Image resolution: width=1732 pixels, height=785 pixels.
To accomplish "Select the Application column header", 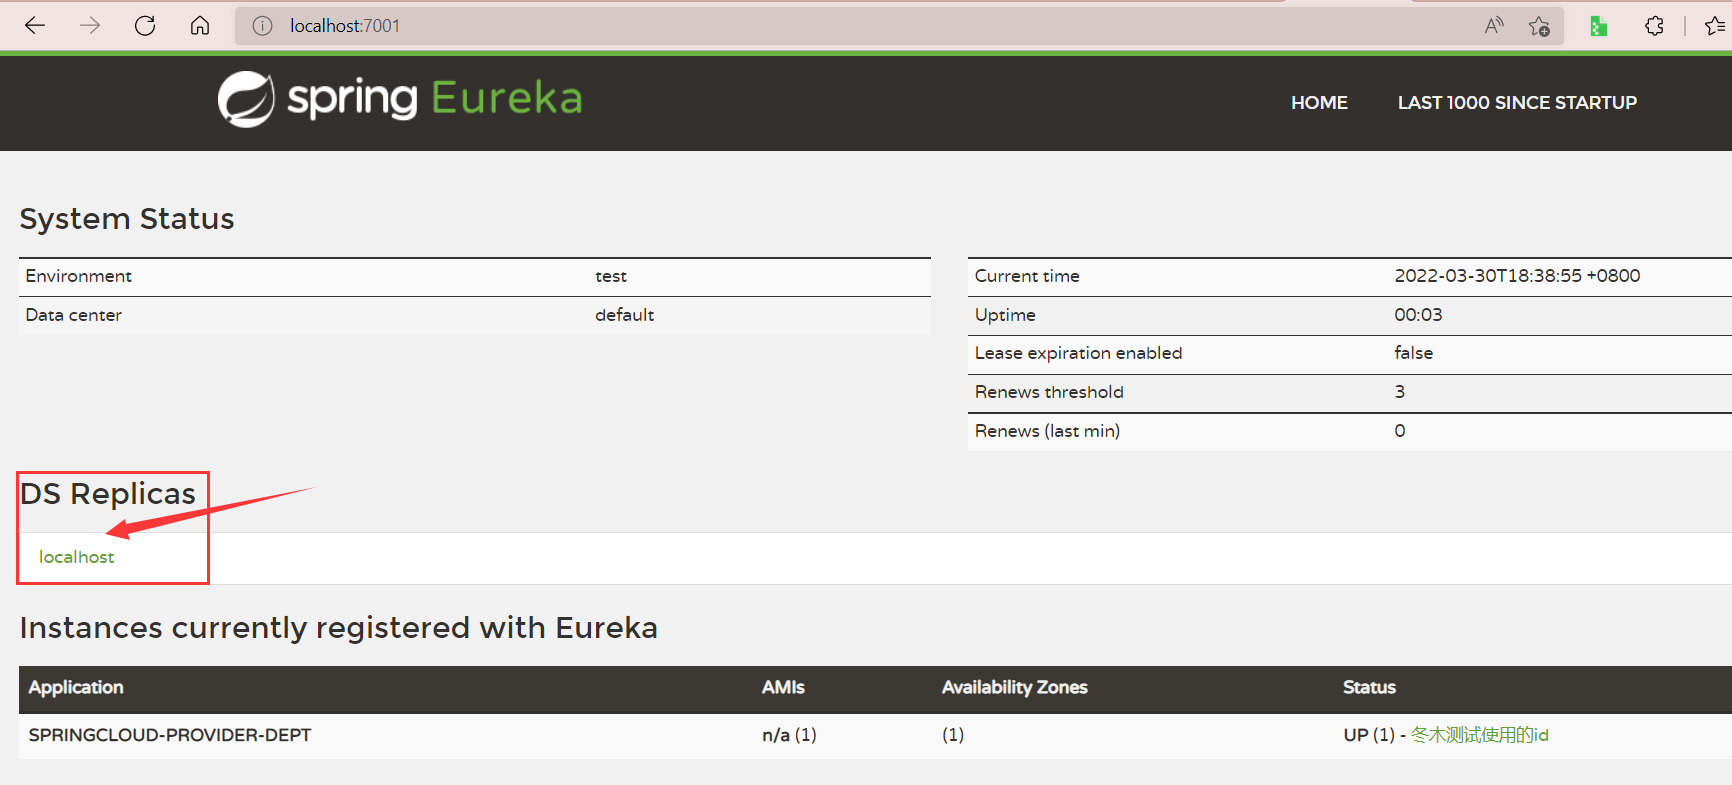I will (76, 688).
